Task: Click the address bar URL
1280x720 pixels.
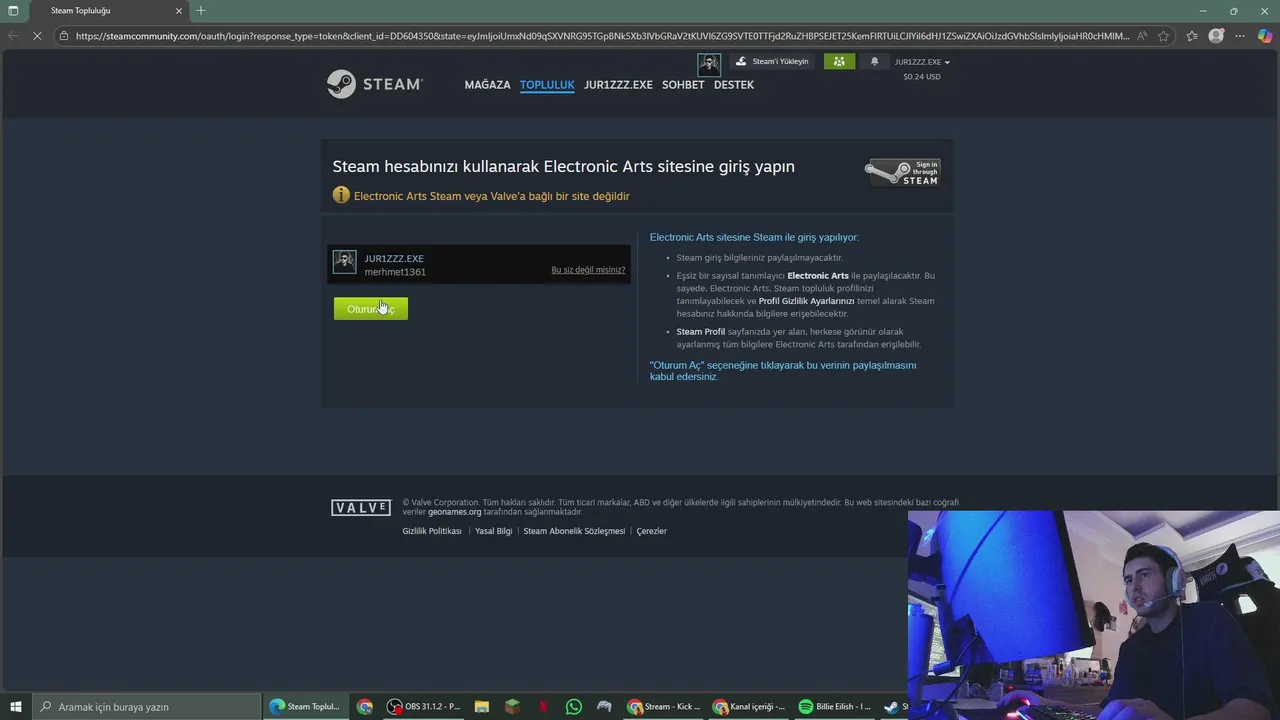Action: pos(602,36)
